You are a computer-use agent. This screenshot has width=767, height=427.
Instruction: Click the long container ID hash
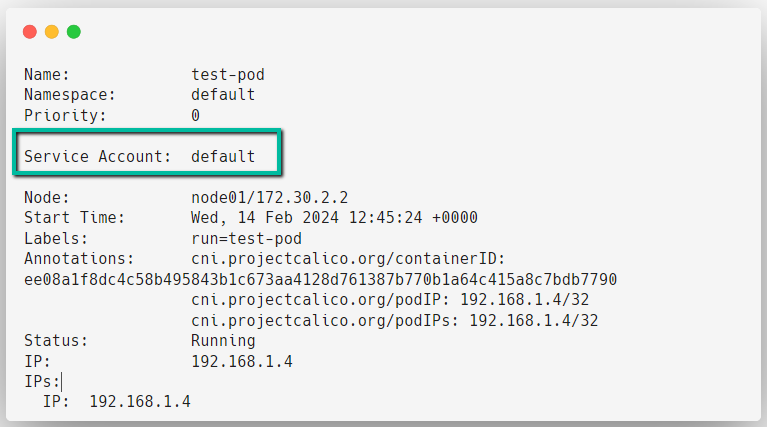coord(320,280)
